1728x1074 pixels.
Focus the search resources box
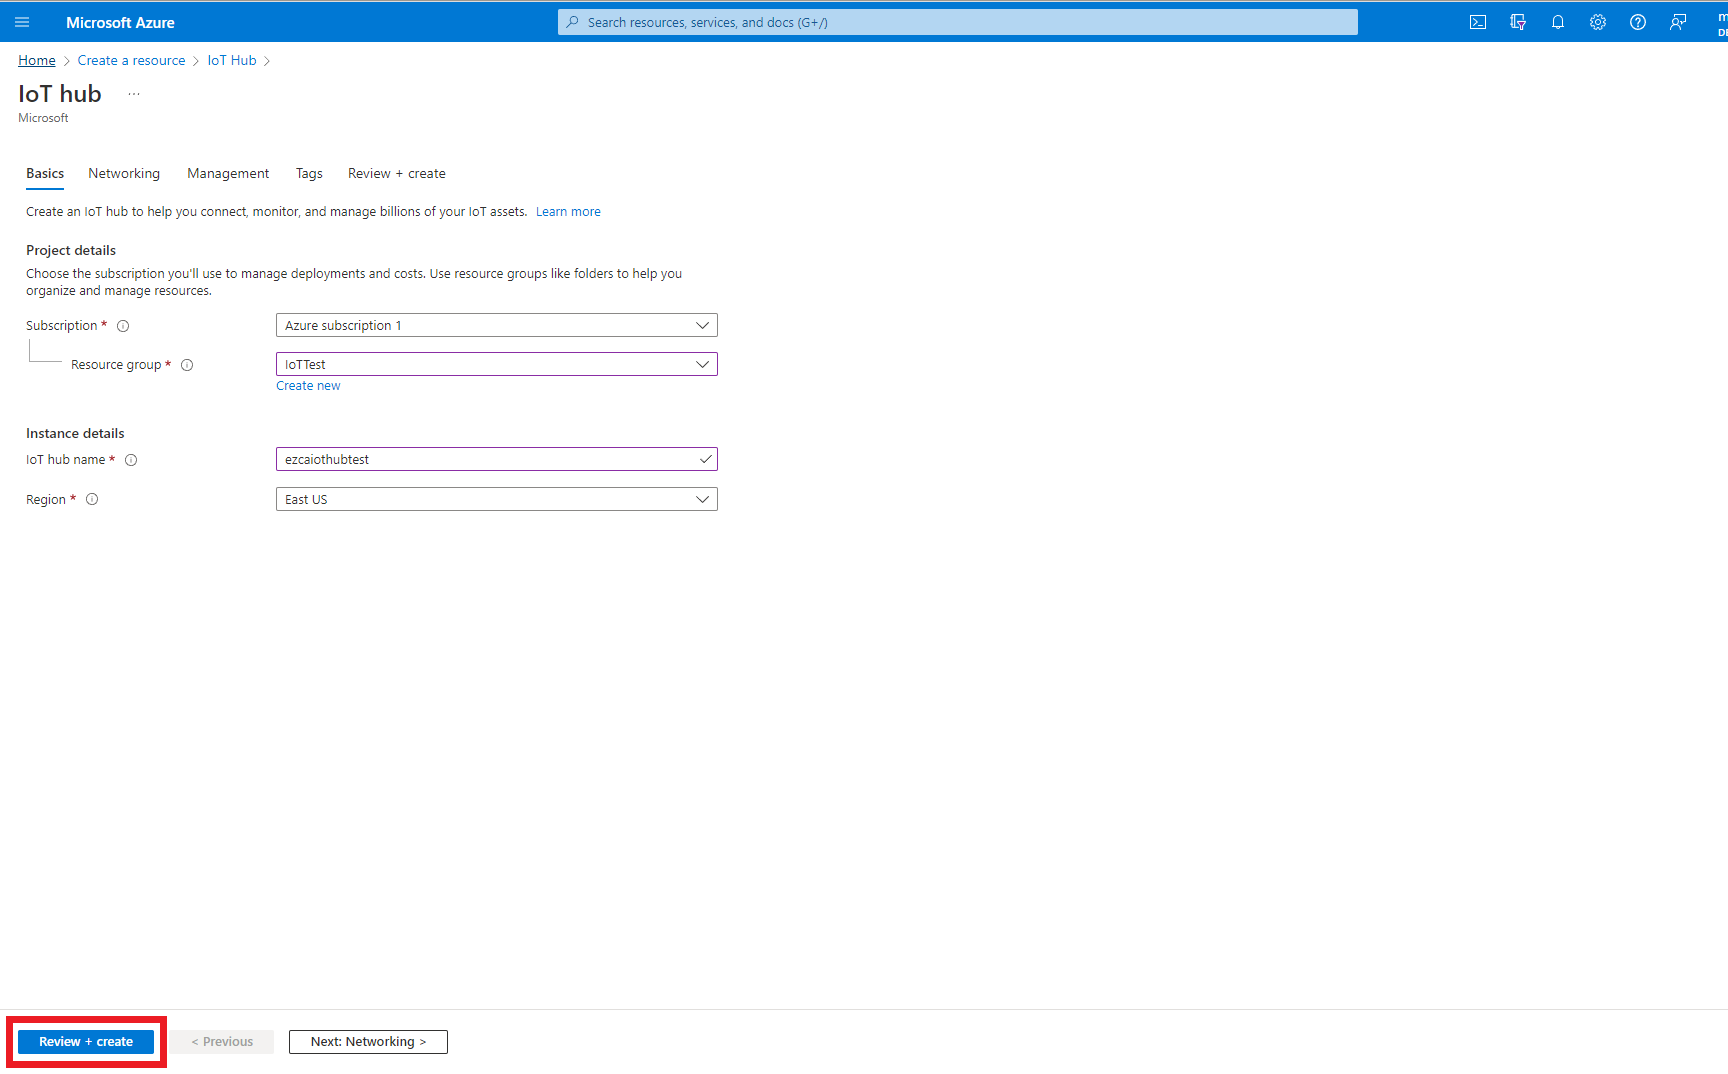point(958,22)
